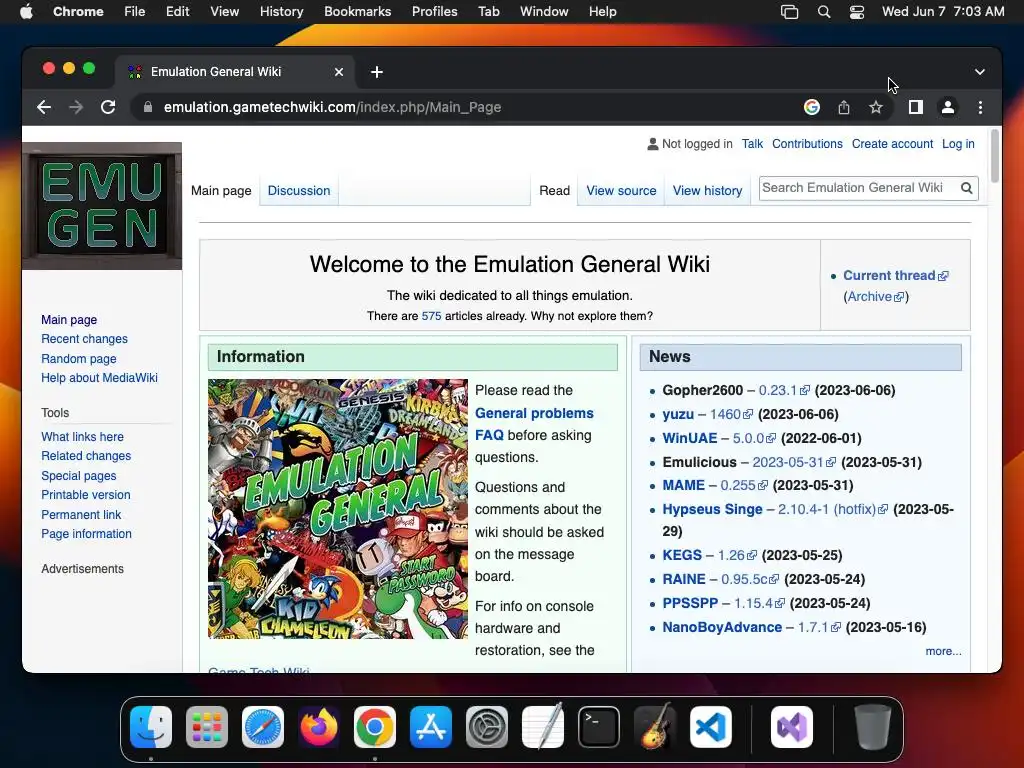The height and width of the screenshot is (768, 1024).
Task: Open a new tab with plus button
Action: click(x=377, y=72)
